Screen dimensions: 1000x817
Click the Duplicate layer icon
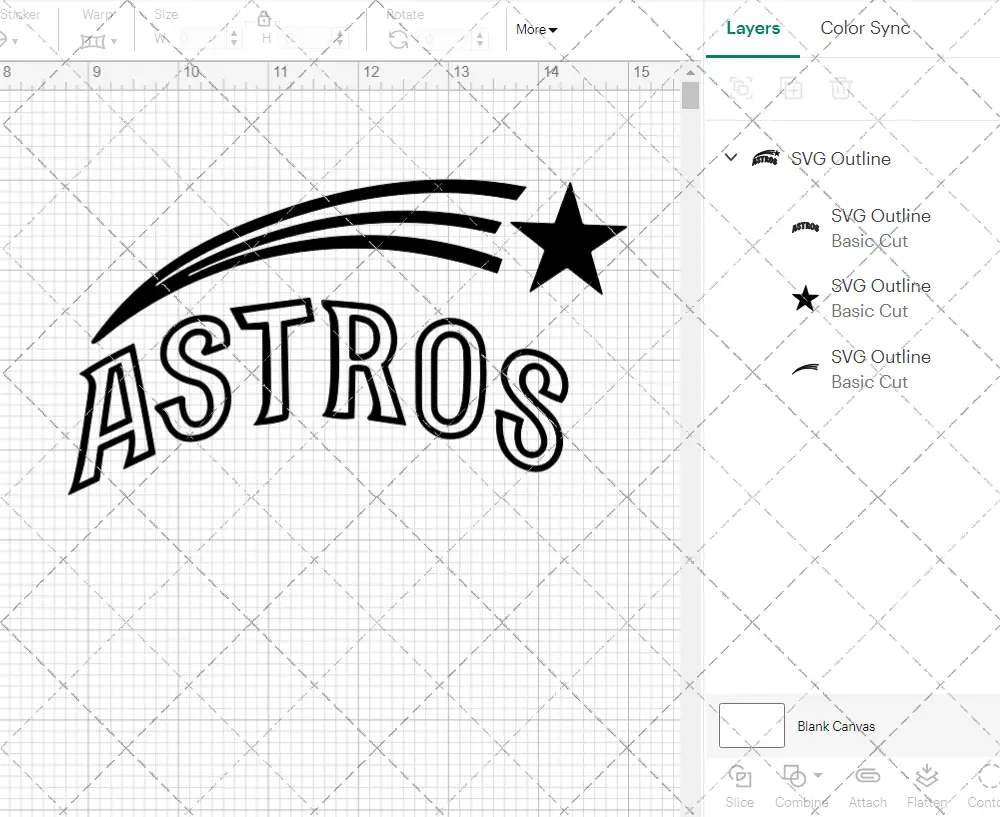(791, 87)
